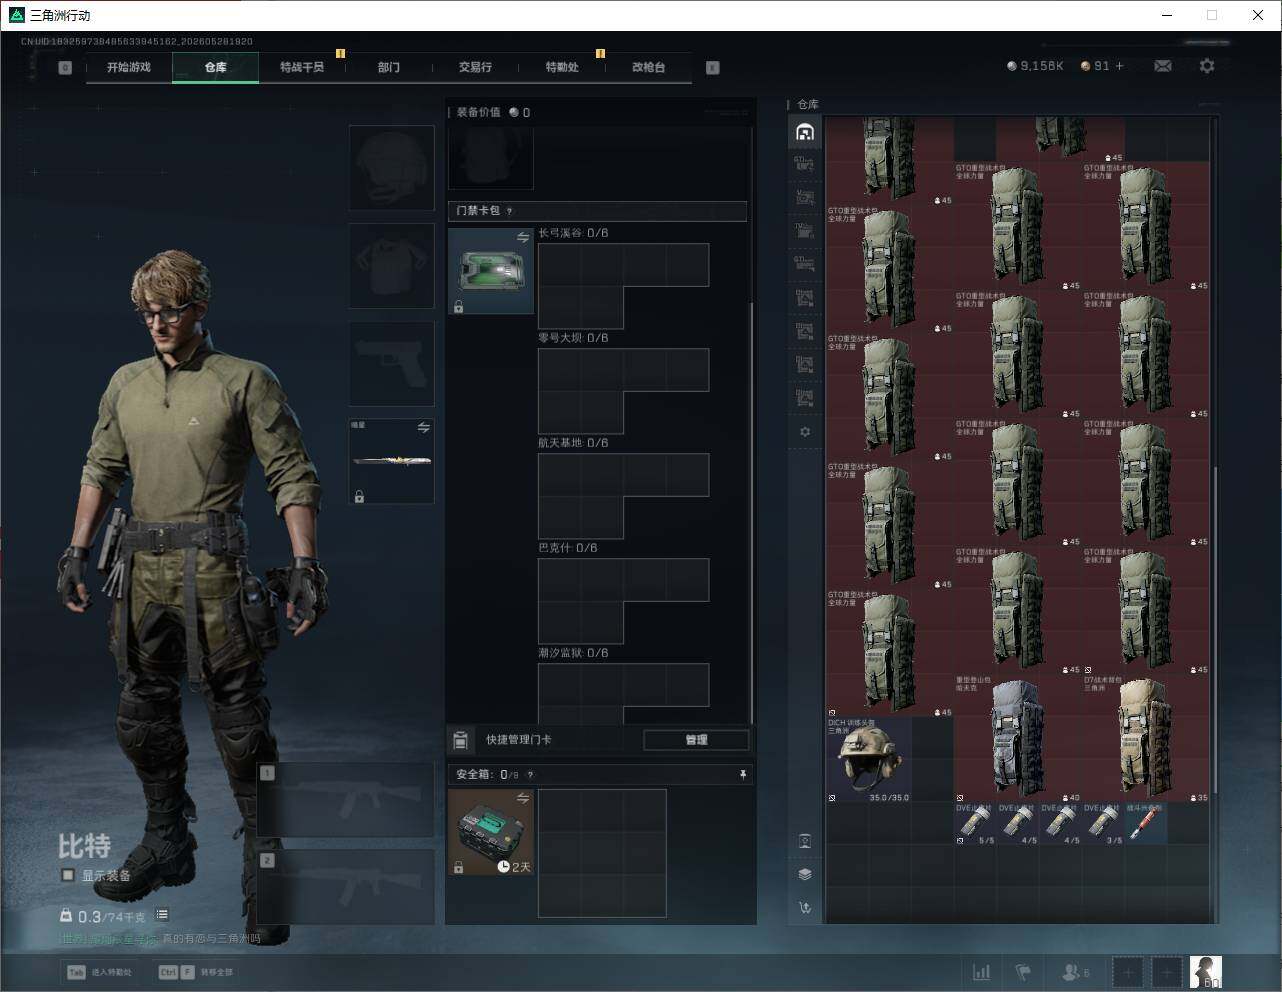
Task: Click the 进入特勤处 Tab shortcut
Action: click(x=99, y=972)
